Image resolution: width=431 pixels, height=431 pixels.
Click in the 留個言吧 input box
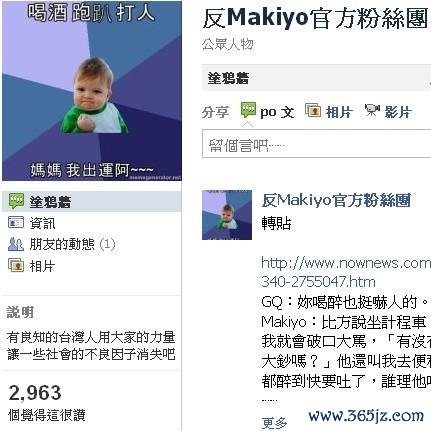pos(316,144)
